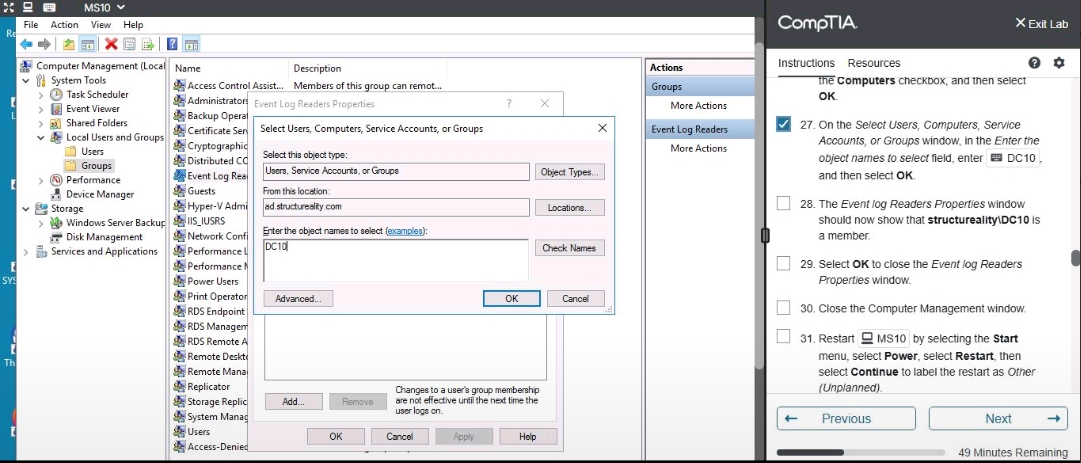This screenshot has height=463, width=1081.
Task: Click the Object Types button
Action: pos(569,172)
